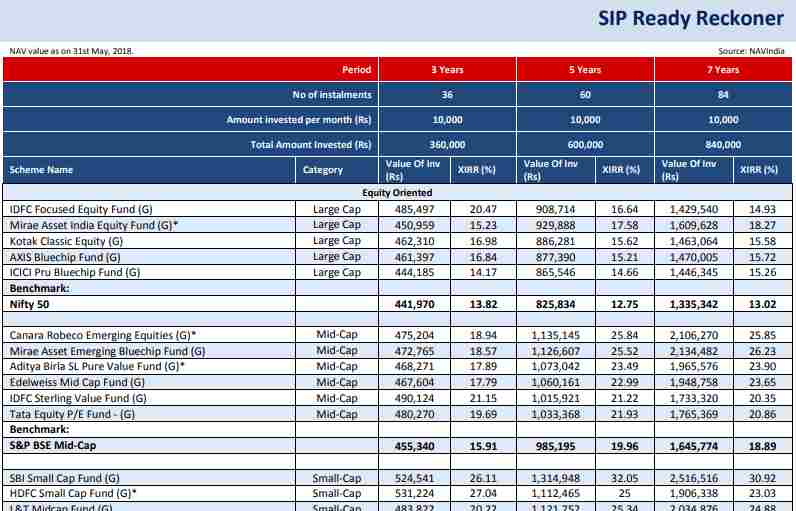Click the Category column header
The height and width of the screenshot is (511, 796).
coord(323,170)
